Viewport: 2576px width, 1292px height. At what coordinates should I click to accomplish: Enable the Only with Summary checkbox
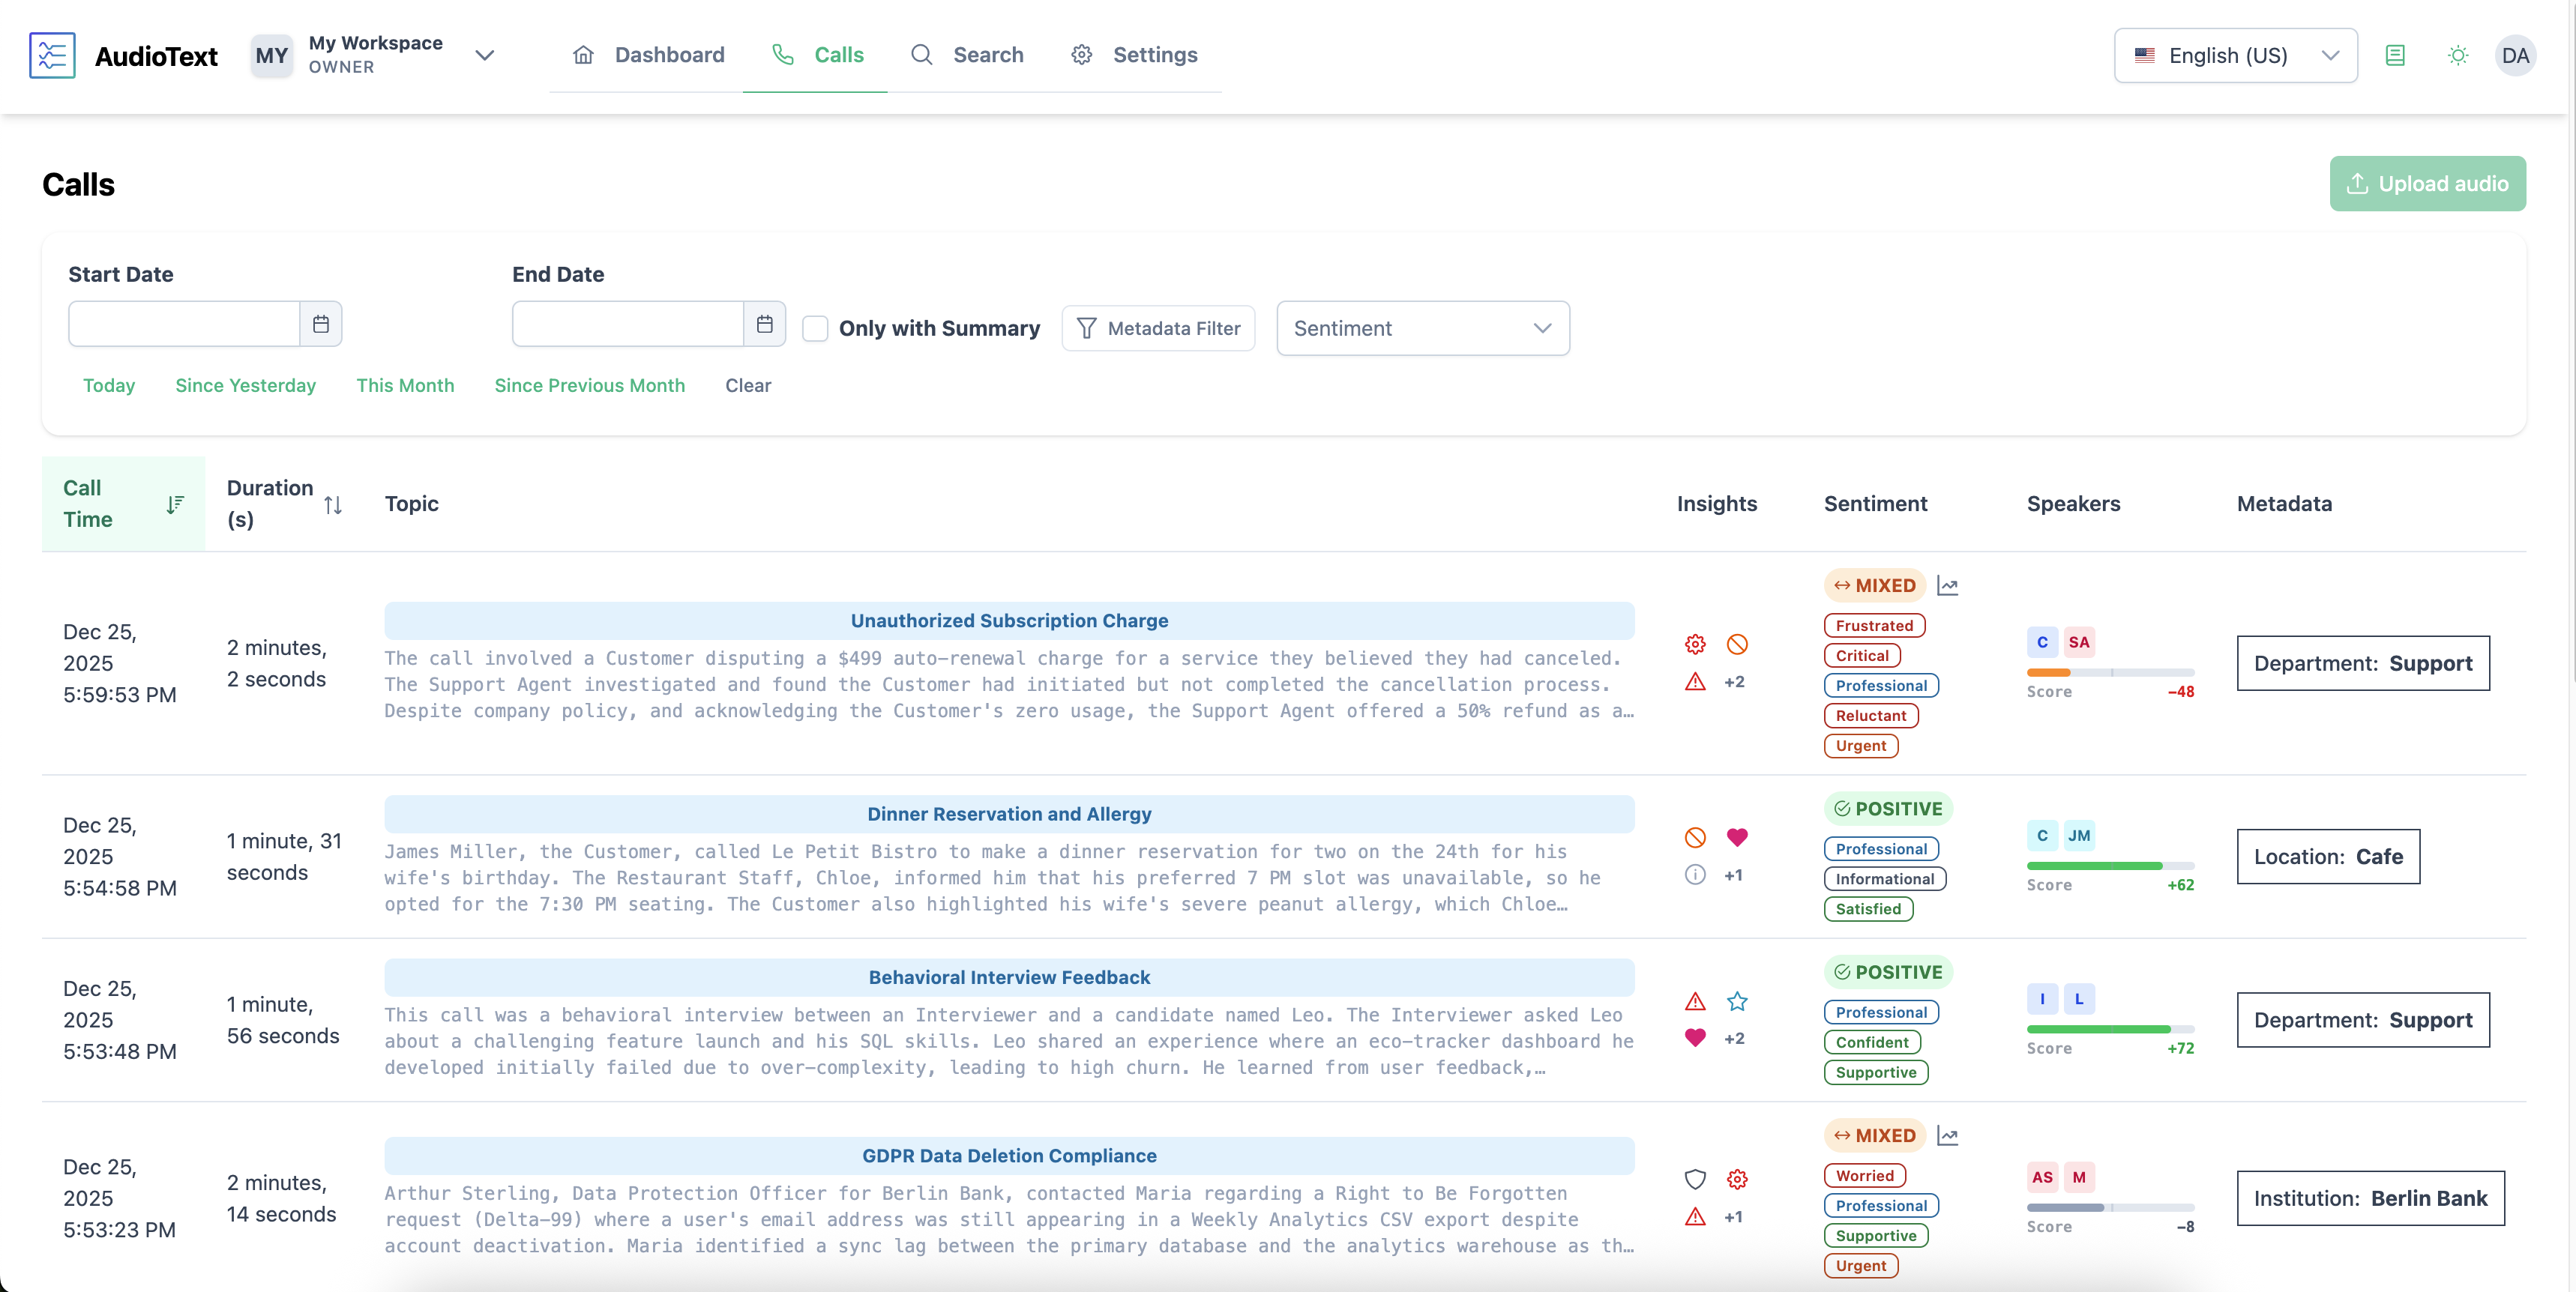(x=815, y=328)
